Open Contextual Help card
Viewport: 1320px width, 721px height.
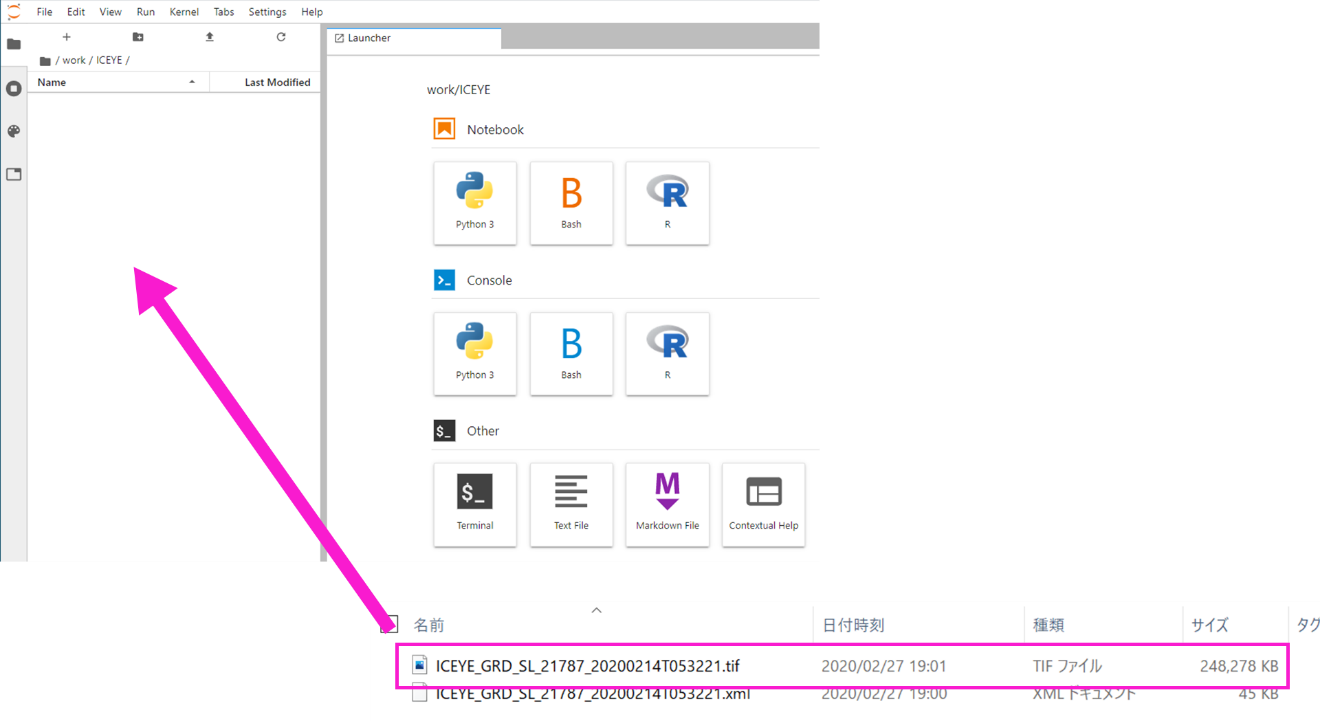(x=763, y=504)
